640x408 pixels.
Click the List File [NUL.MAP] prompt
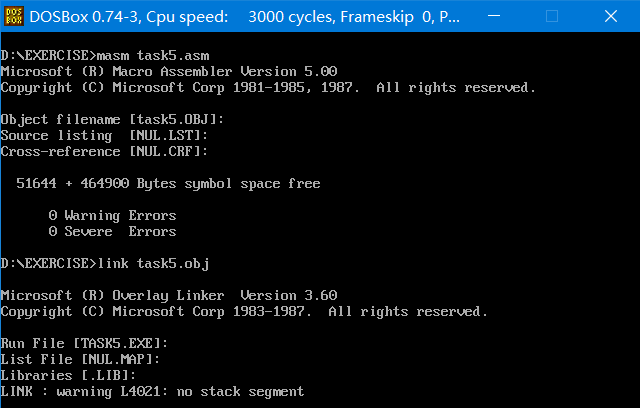pos(80,359)
